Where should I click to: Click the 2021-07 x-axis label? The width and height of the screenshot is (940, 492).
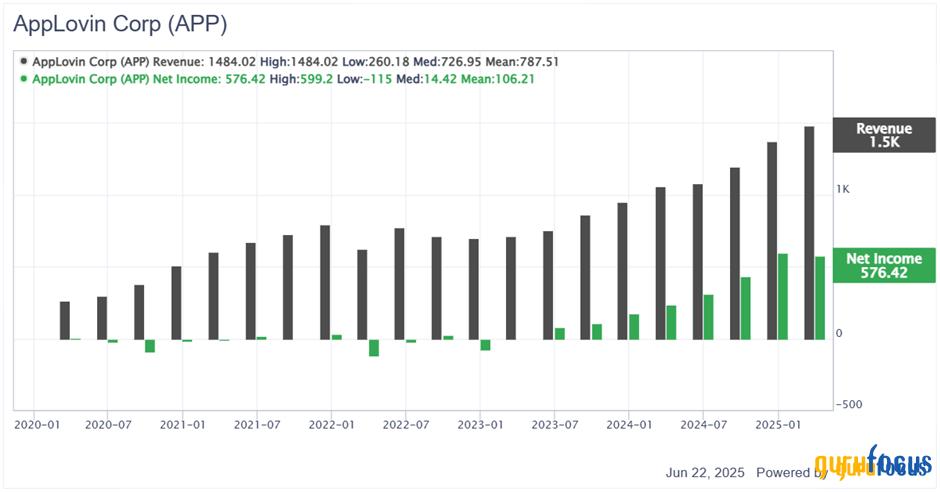click(x=257, y=425)
